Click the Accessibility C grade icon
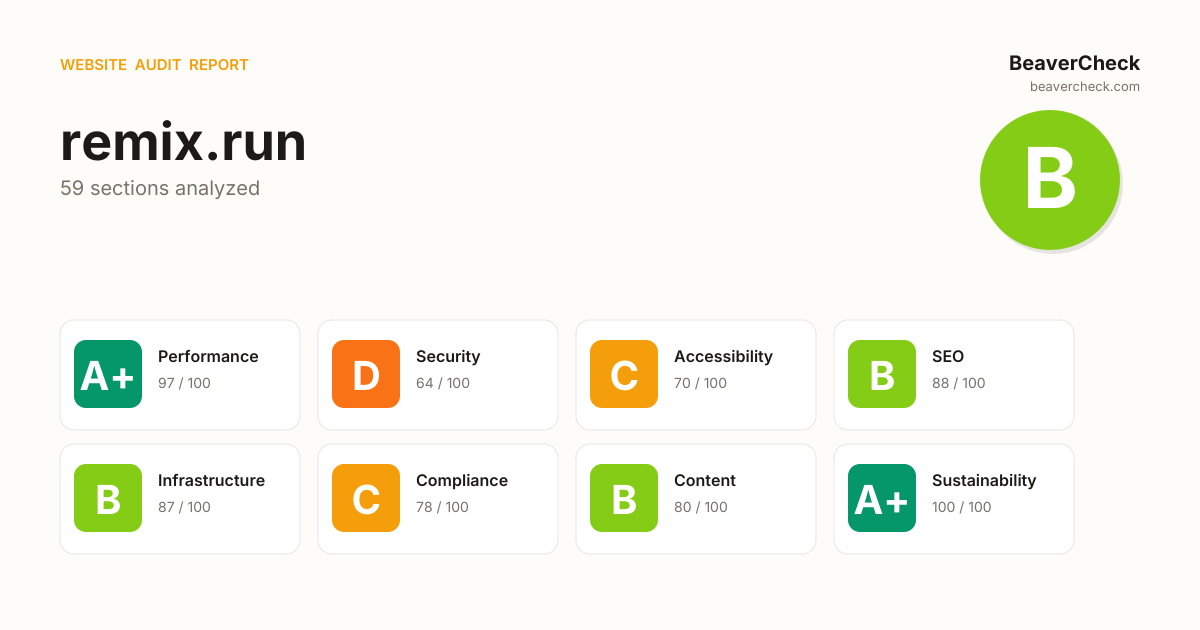The width and height of the screenshot is (1200, 630). 624,374
